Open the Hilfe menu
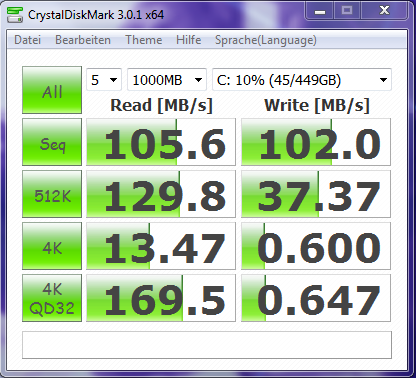Screen dimensions: 416x378 pos(189,40)
